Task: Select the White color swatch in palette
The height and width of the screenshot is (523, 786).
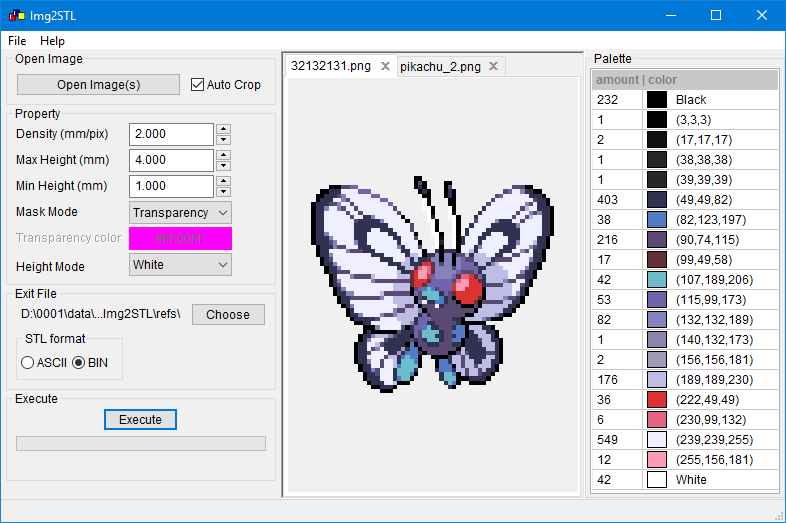Action: pyautogui.click(x=657, y=480)
